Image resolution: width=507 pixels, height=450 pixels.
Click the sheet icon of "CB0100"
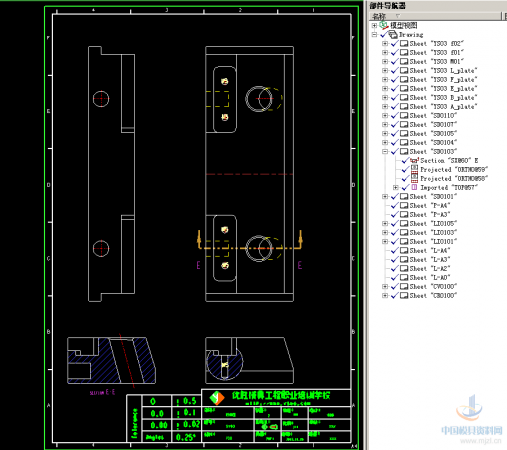(x=404, y=295)
